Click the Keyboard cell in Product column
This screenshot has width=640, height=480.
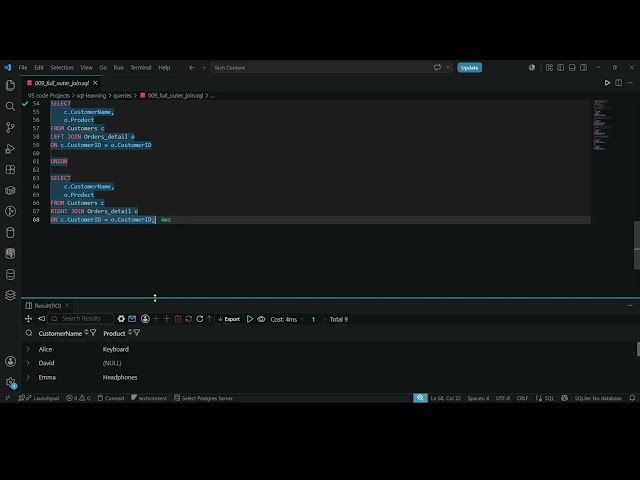click(x=116, y=349)
